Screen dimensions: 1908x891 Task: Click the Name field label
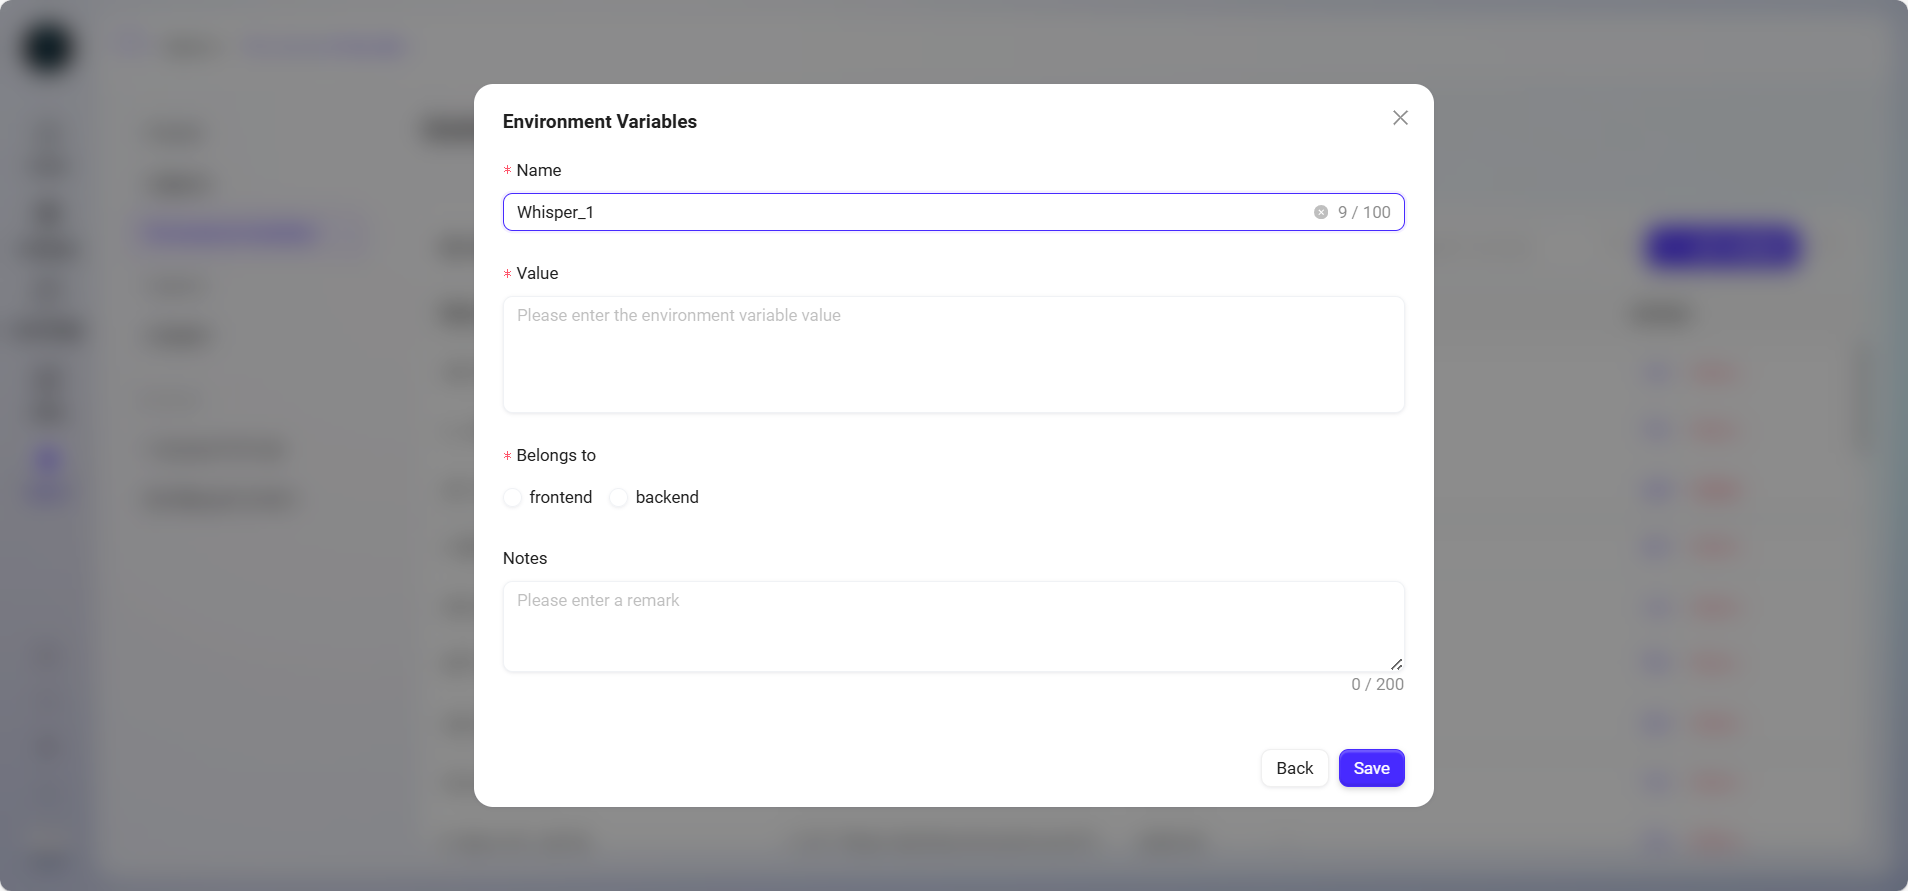point(538,170)
